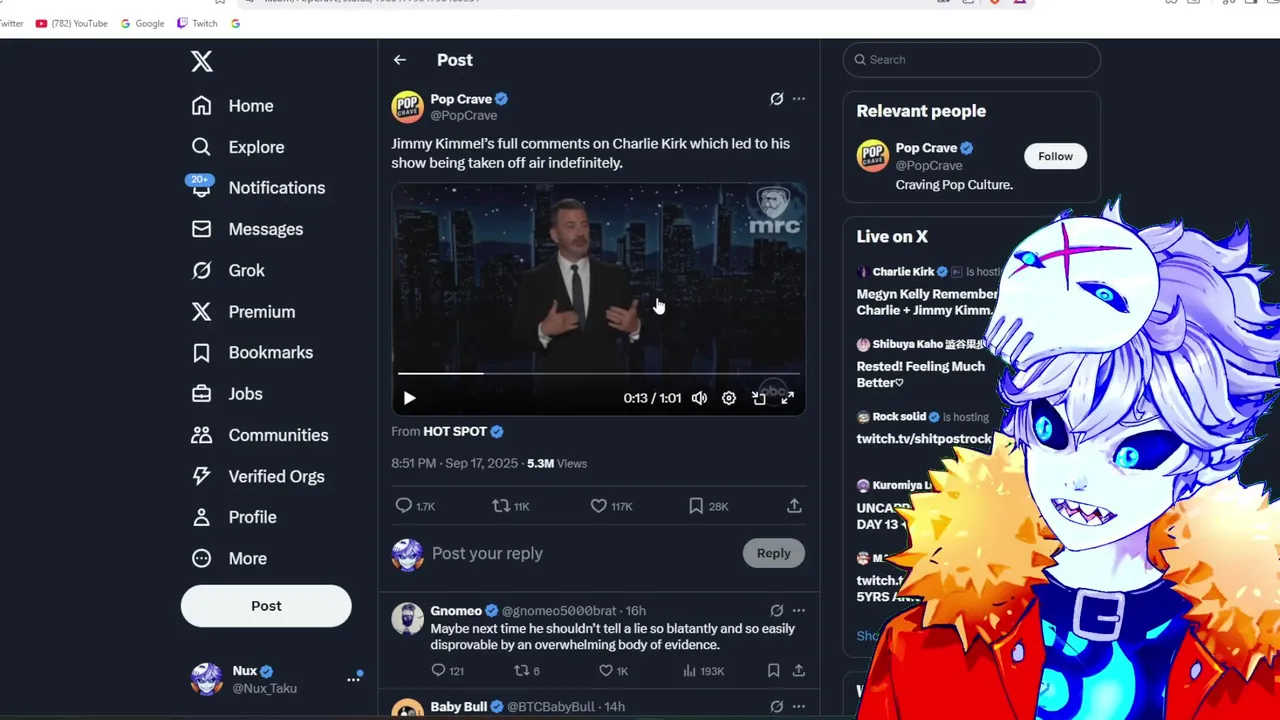Bookmark the post with 28K bookmarks
1280x720 pixels.
pos(708,506)
